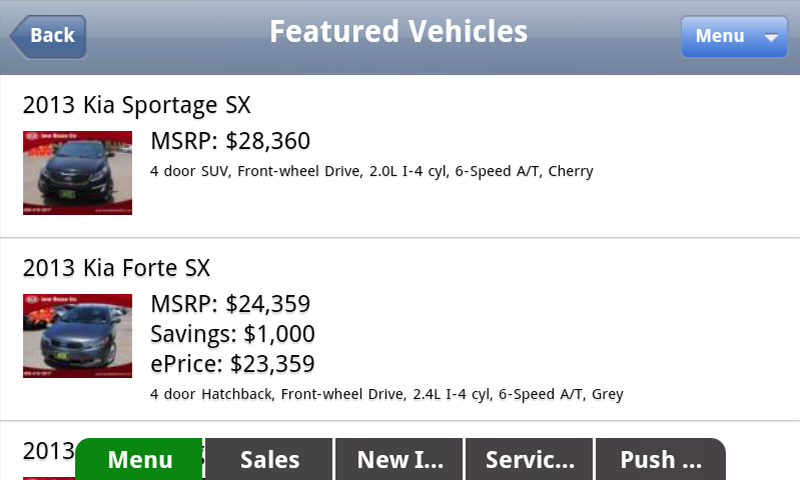Click the Forte MSRP $24,359 price

[x=230, y=304]
